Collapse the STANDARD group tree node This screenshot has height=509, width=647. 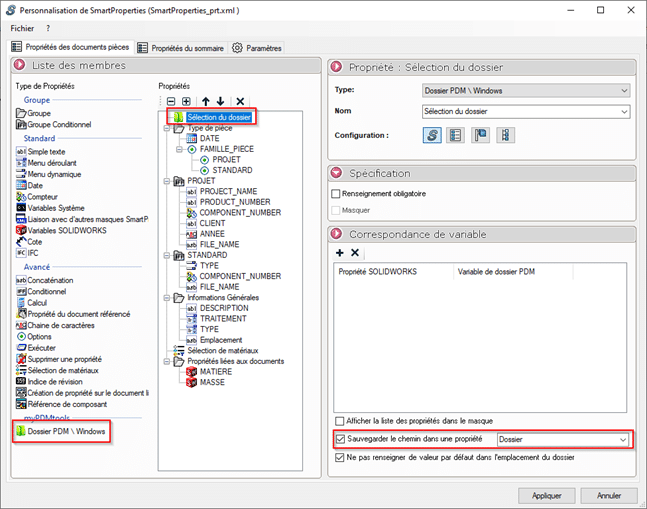pos(167,255)
